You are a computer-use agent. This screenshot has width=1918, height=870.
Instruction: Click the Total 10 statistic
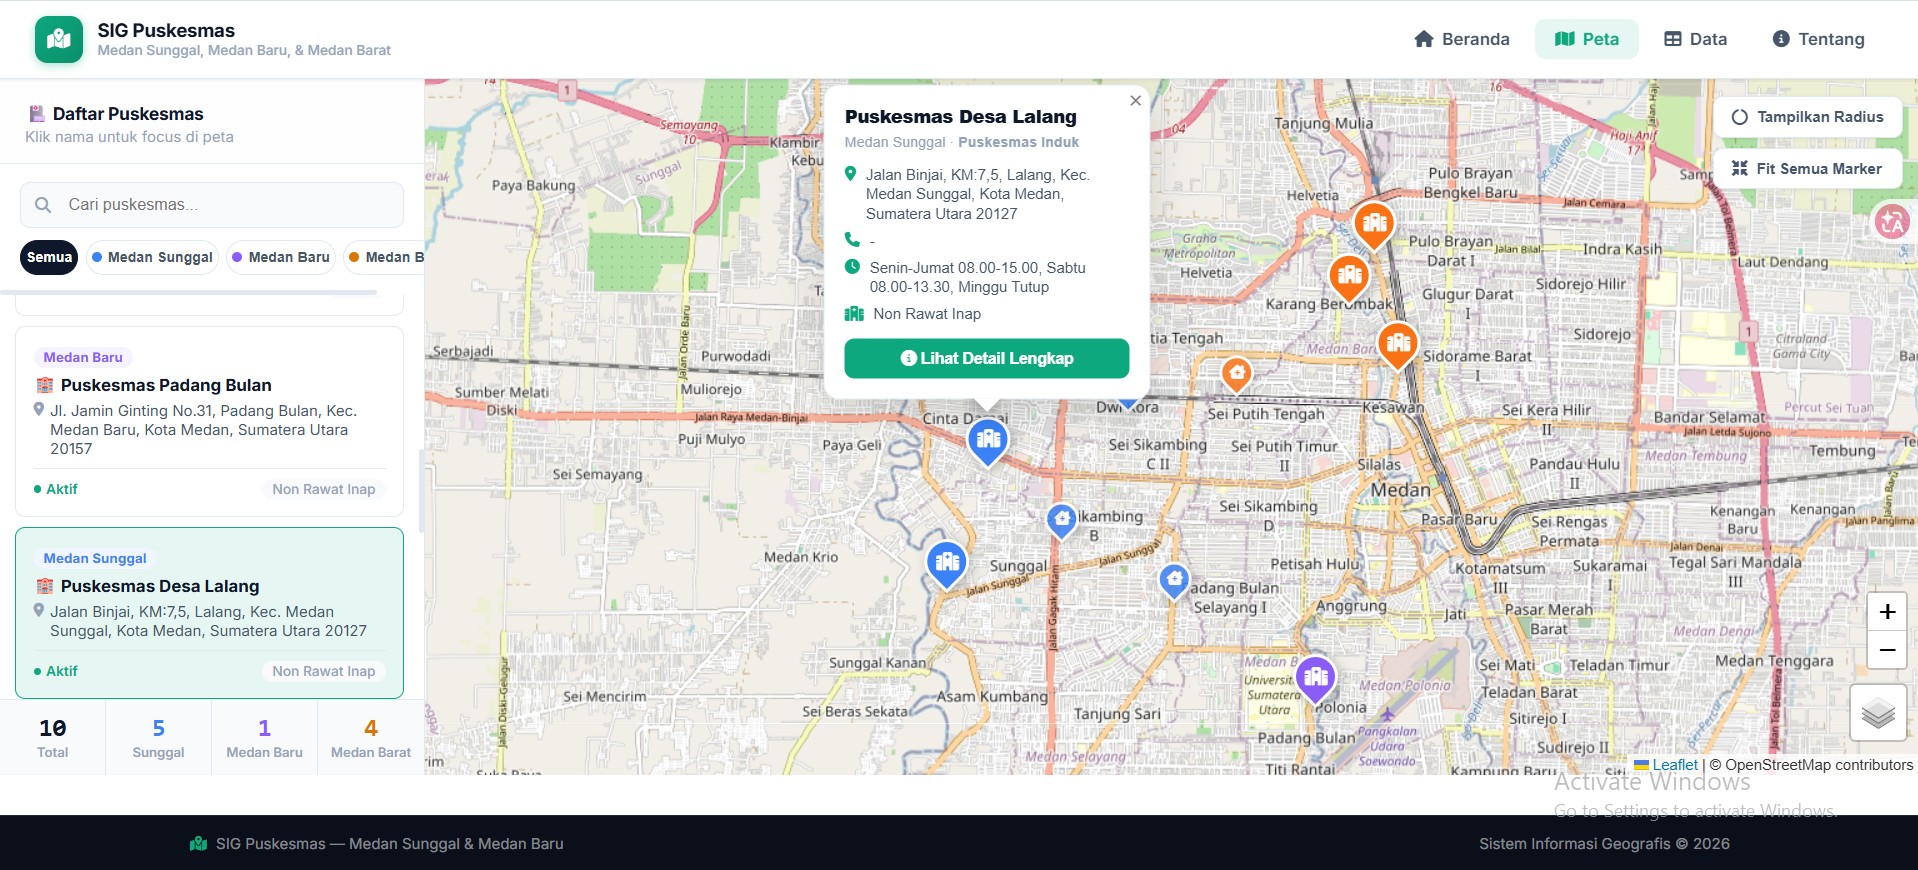click(x=53, y=738)
